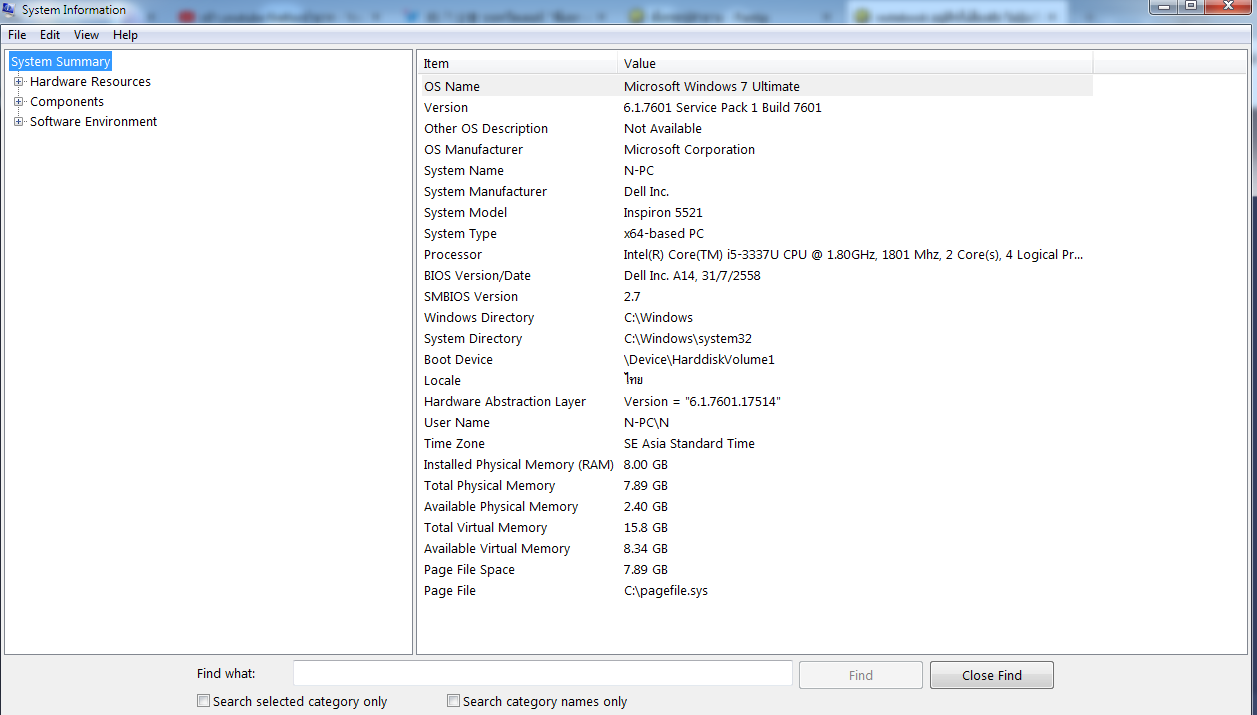1257x715 pixels.
Task: Select the Total Physical Memory row
Action: click(755, 486)
